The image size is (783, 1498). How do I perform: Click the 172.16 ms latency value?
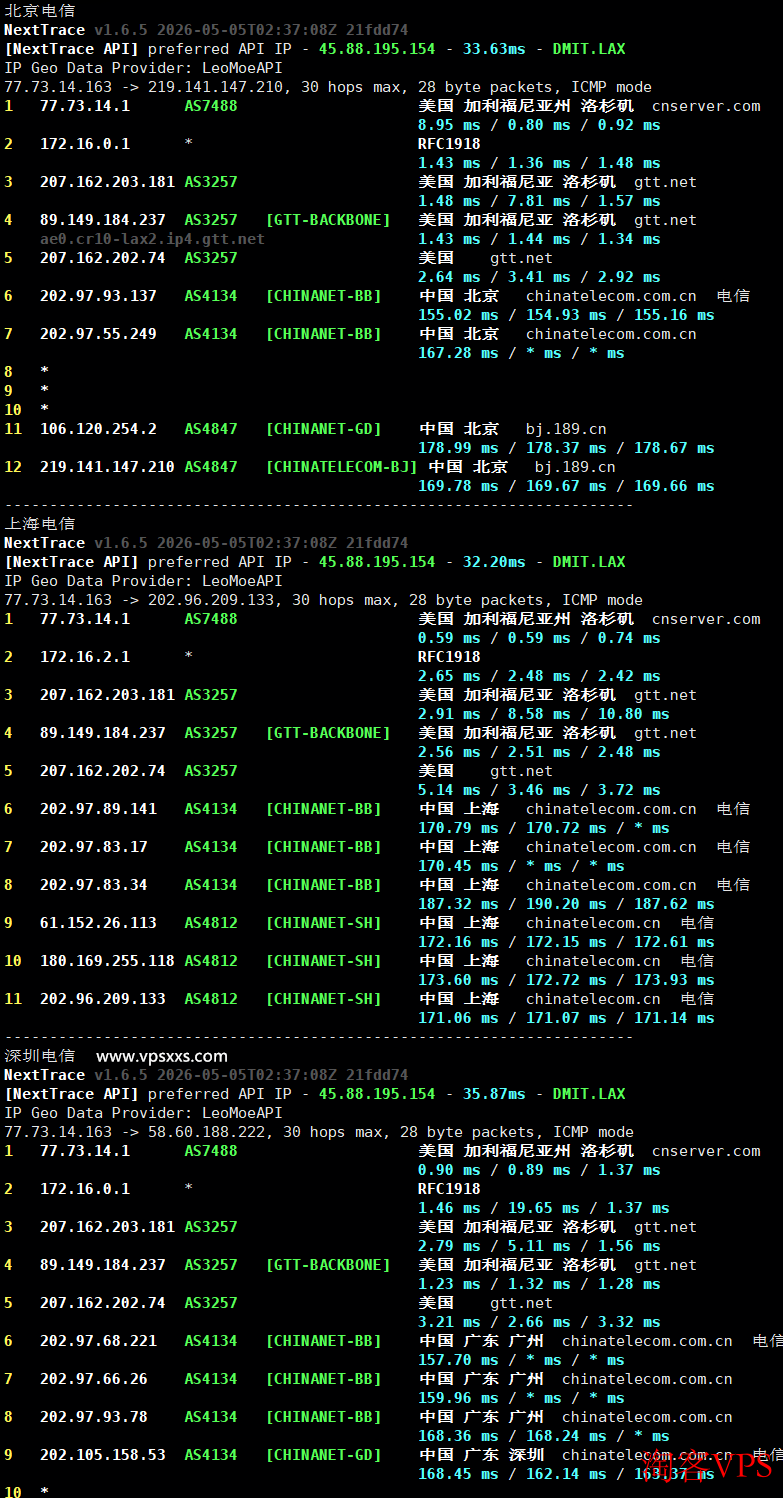pyautogui.click(x=458, y=941)
